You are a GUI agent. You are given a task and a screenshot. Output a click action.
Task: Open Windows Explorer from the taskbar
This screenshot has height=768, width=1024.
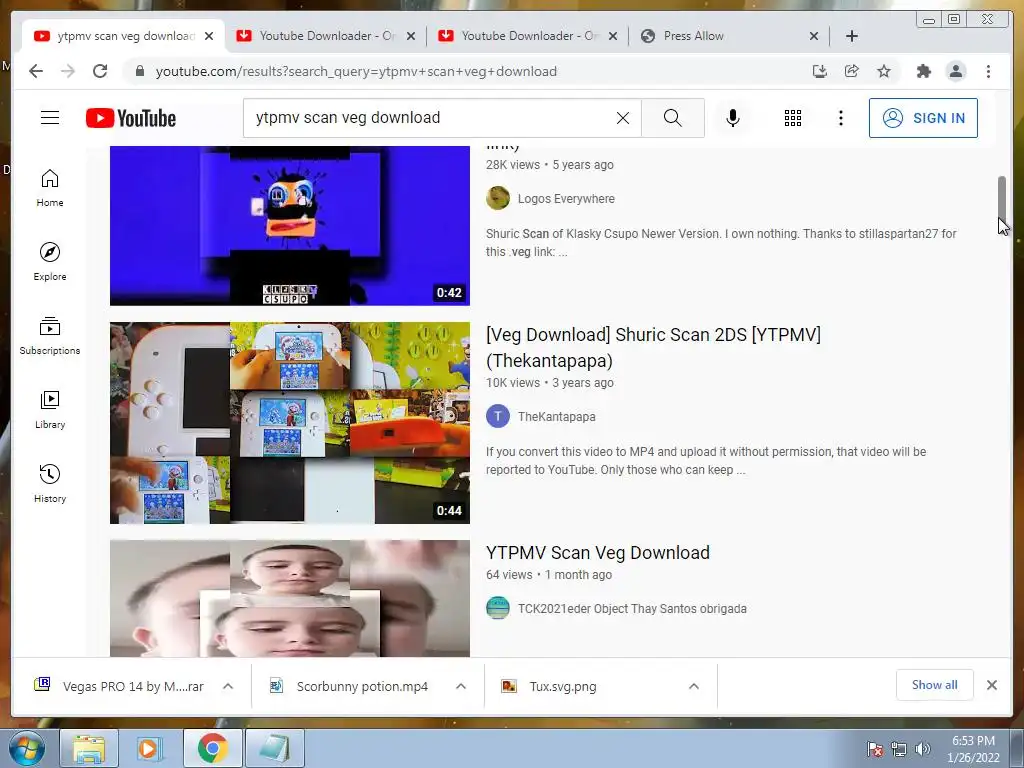point(89,748)
